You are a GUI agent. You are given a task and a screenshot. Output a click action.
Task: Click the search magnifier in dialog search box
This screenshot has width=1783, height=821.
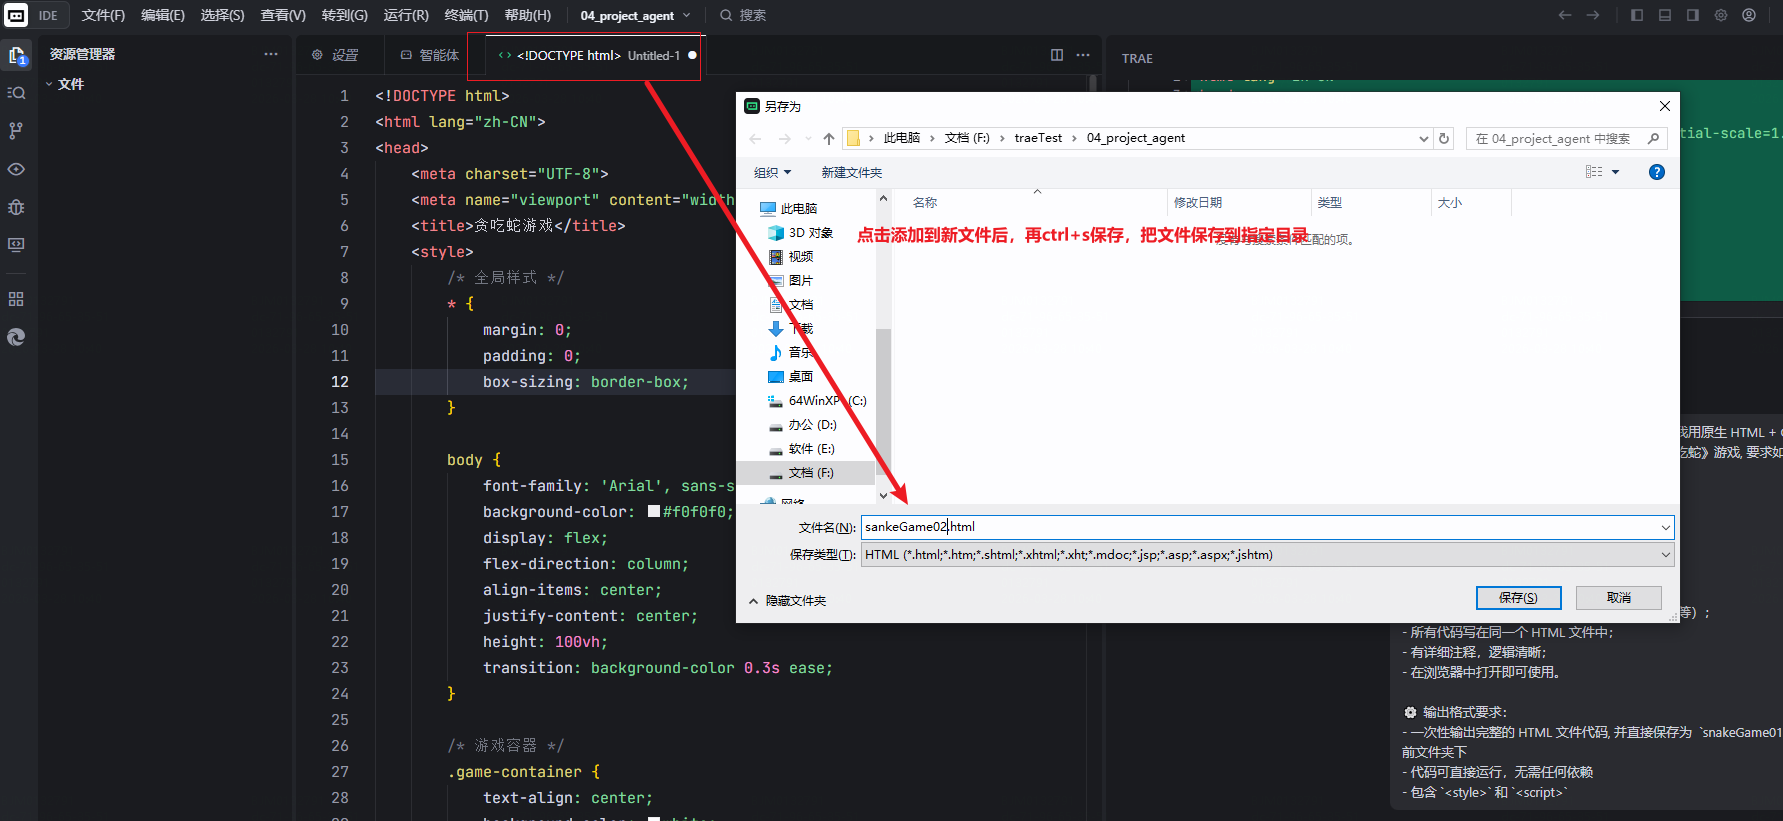[1654, 138]
